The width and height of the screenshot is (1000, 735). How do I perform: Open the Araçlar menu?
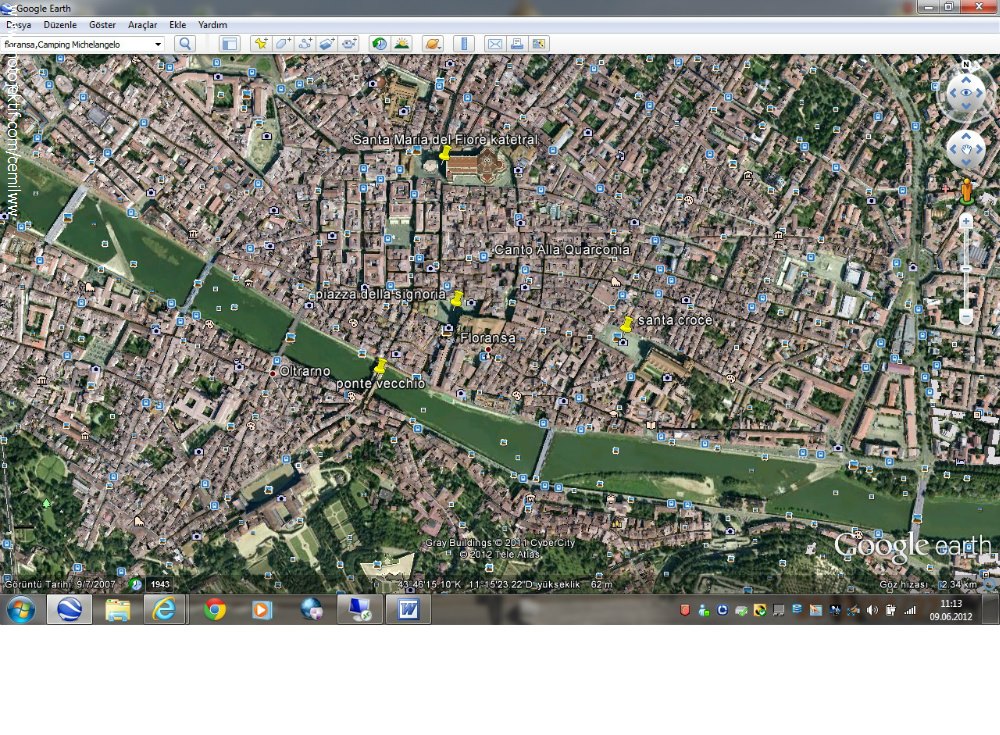[x=142, y=25]
